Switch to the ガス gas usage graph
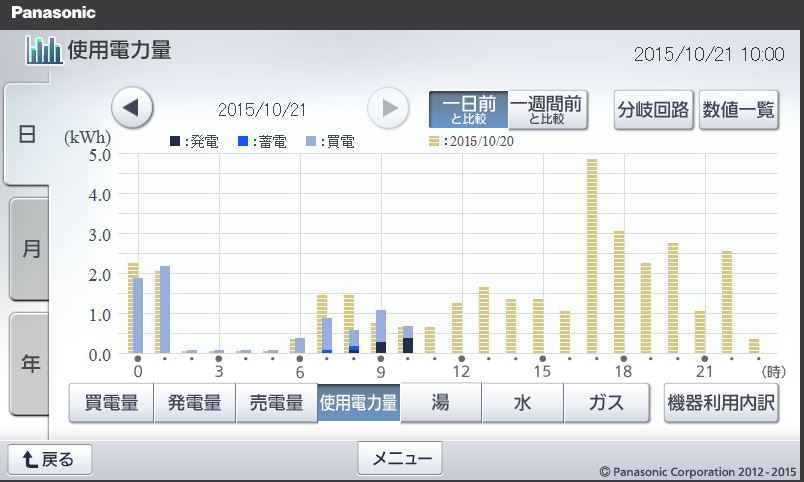804x482 pixels. click(x=604, y=404)
